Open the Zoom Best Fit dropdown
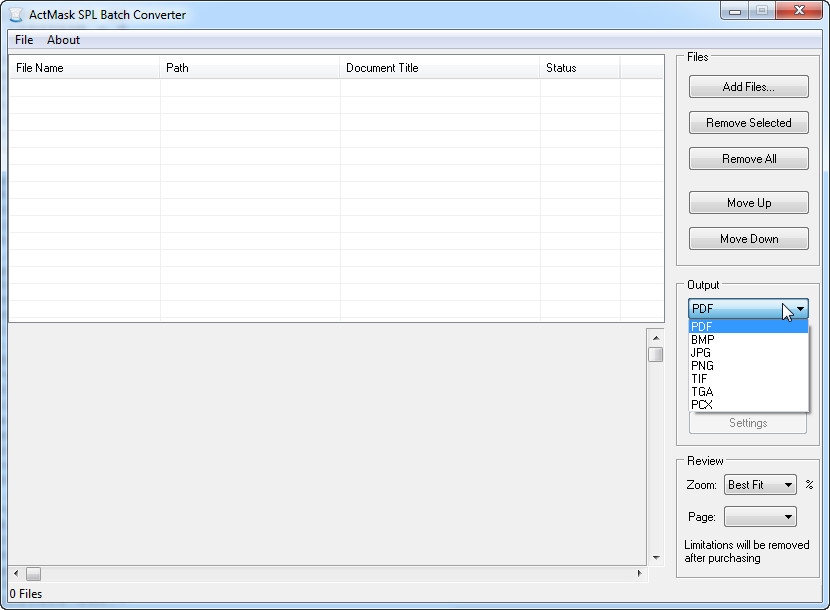 760,485
